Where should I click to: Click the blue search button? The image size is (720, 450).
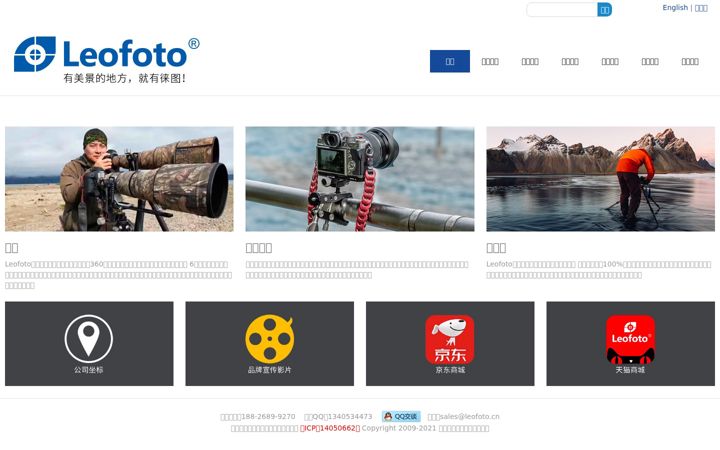(604, 10)
